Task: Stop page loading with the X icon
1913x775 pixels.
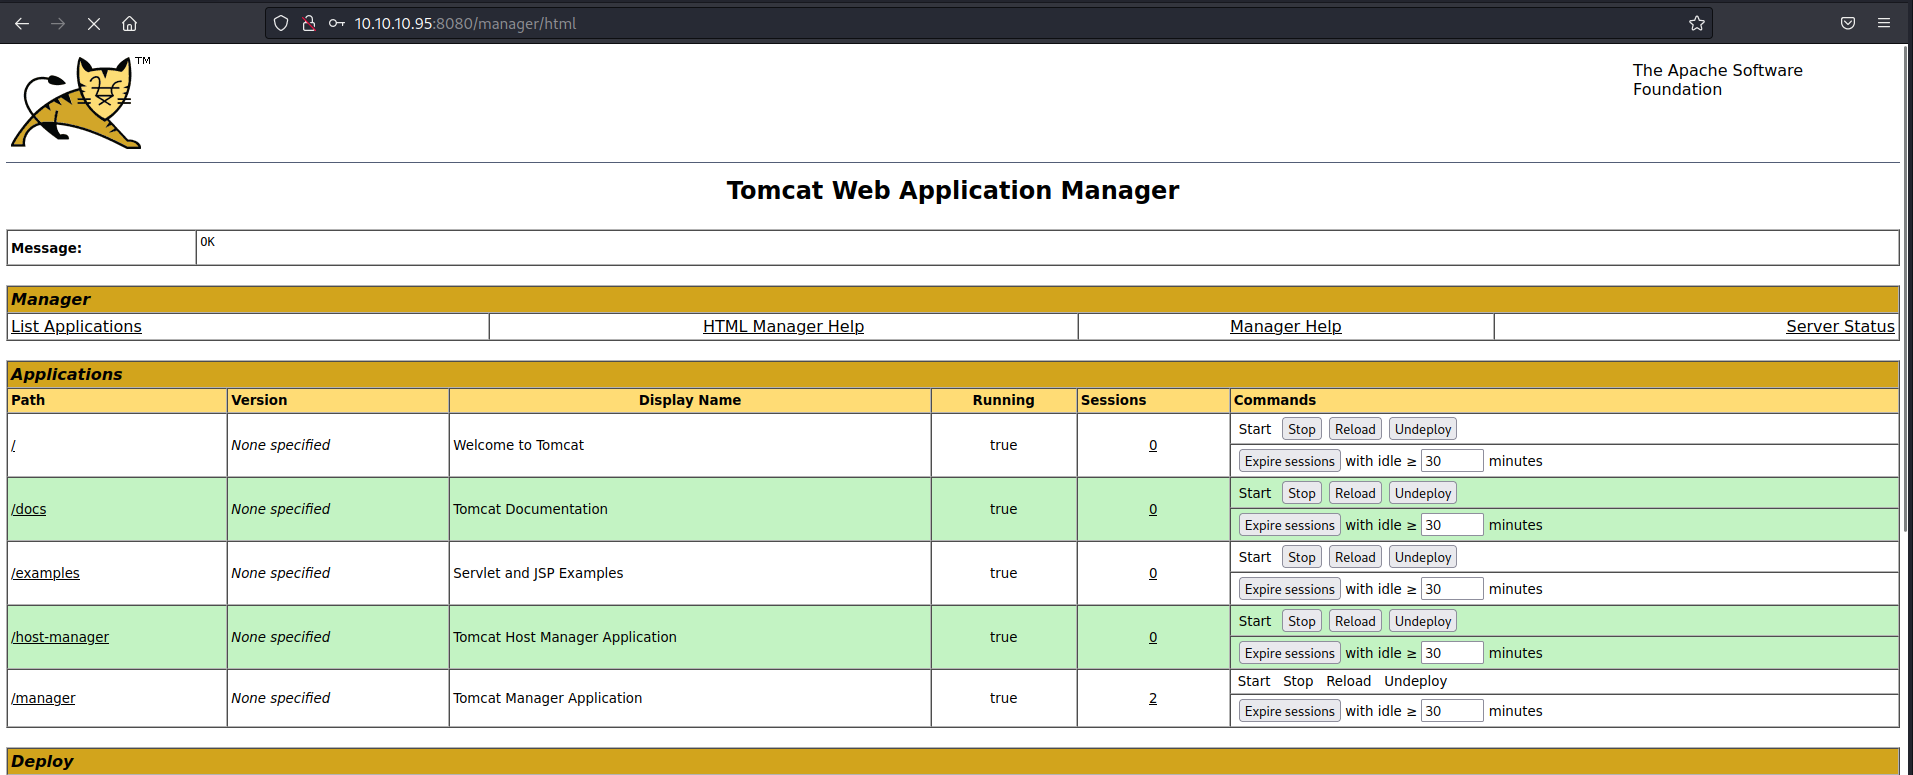Action: coord(94,23)
